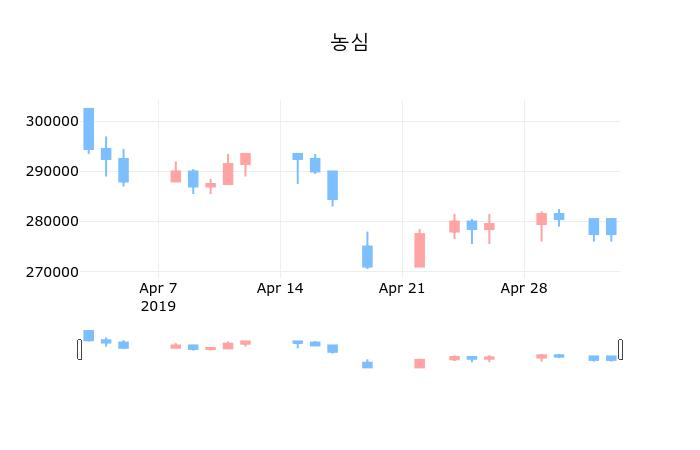Click the 280000 y-axis tick label
The width and height of the screenshot is (700, 450).
[x=50, y=221]
